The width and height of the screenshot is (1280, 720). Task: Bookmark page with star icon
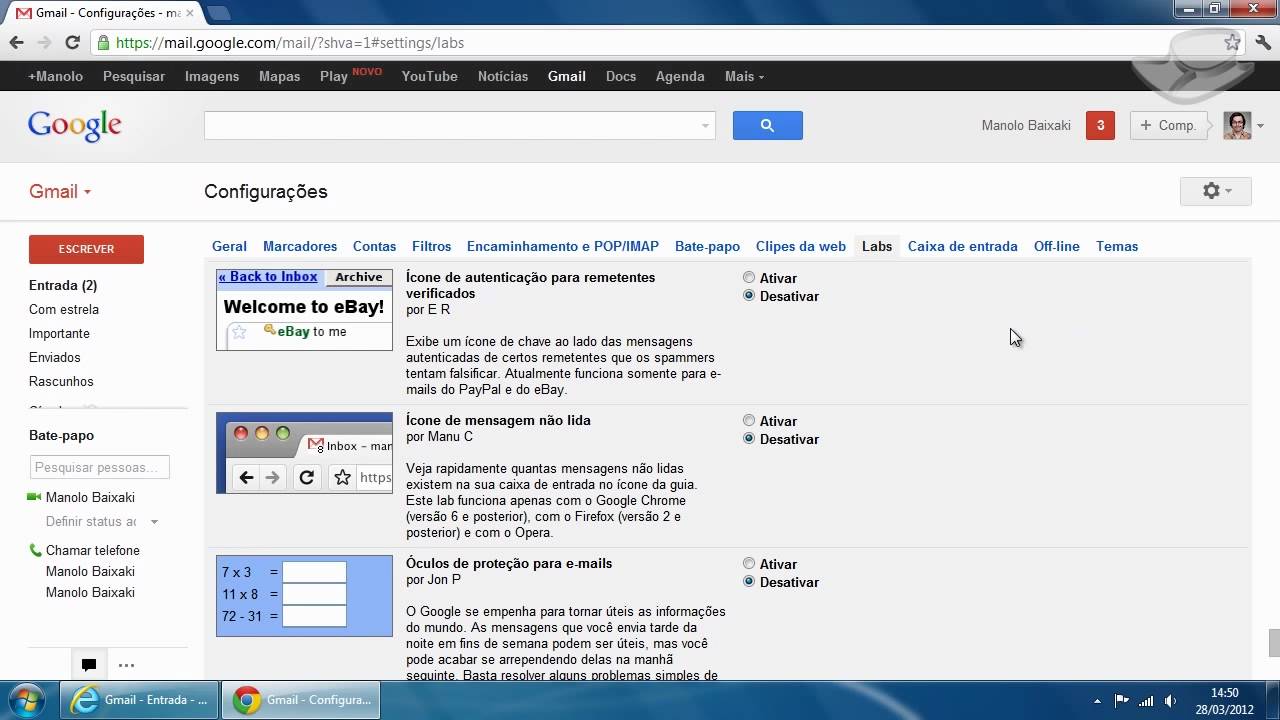(x=1232, y=42)
